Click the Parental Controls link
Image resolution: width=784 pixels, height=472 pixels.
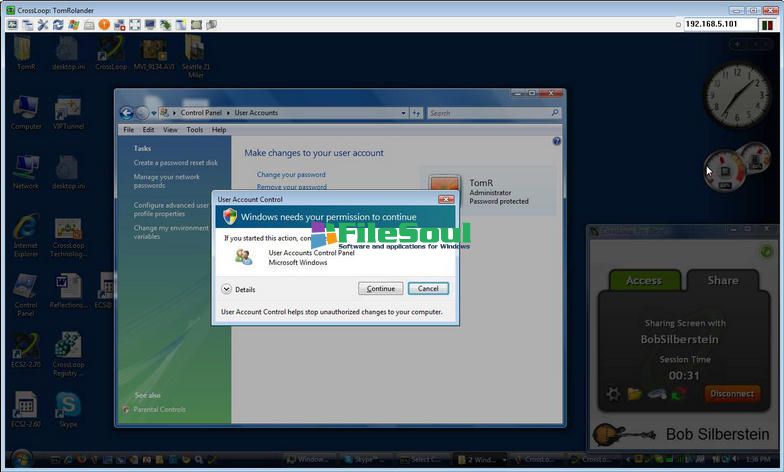pos(159,409)
